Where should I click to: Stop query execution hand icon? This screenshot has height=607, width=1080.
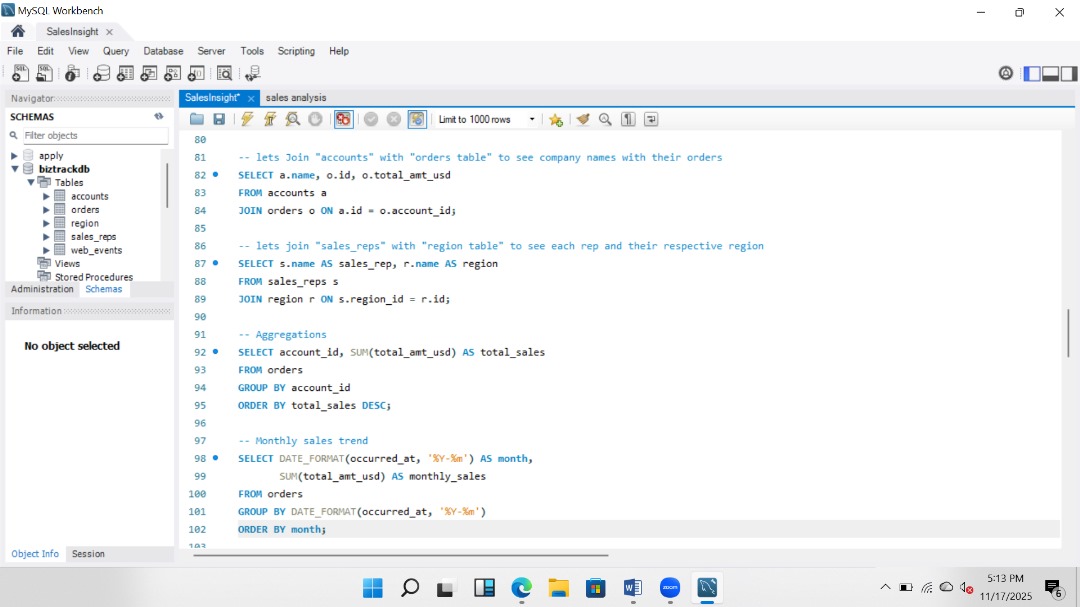pyautogui.click(x=315, y=119)
